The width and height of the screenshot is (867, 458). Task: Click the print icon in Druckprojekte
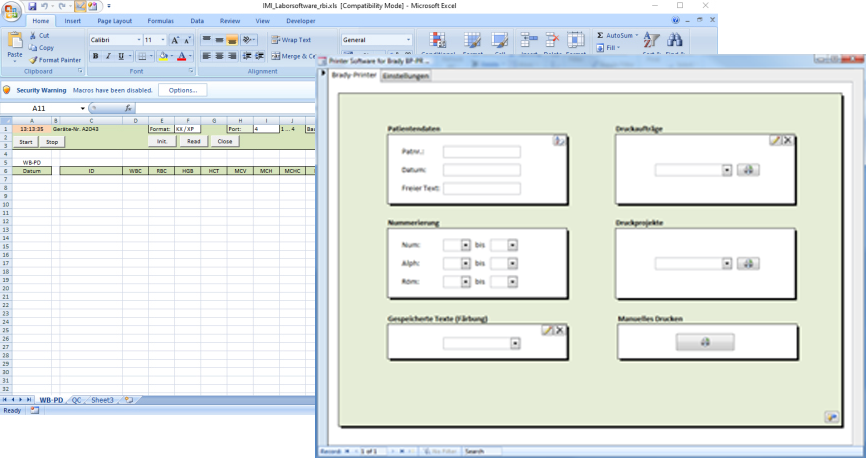(x=749, y=263)
